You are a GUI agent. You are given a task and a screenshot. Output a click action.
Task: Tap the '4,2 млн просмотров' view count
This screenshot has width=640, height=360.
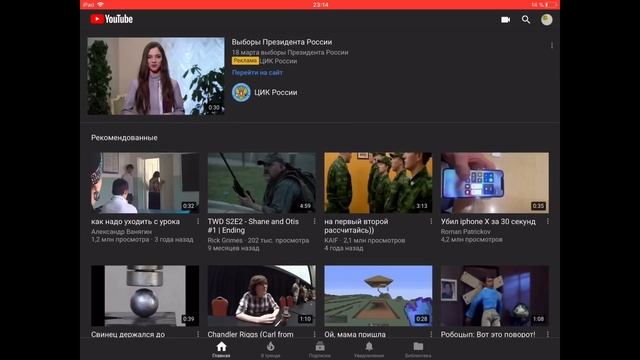coord(471,240)
